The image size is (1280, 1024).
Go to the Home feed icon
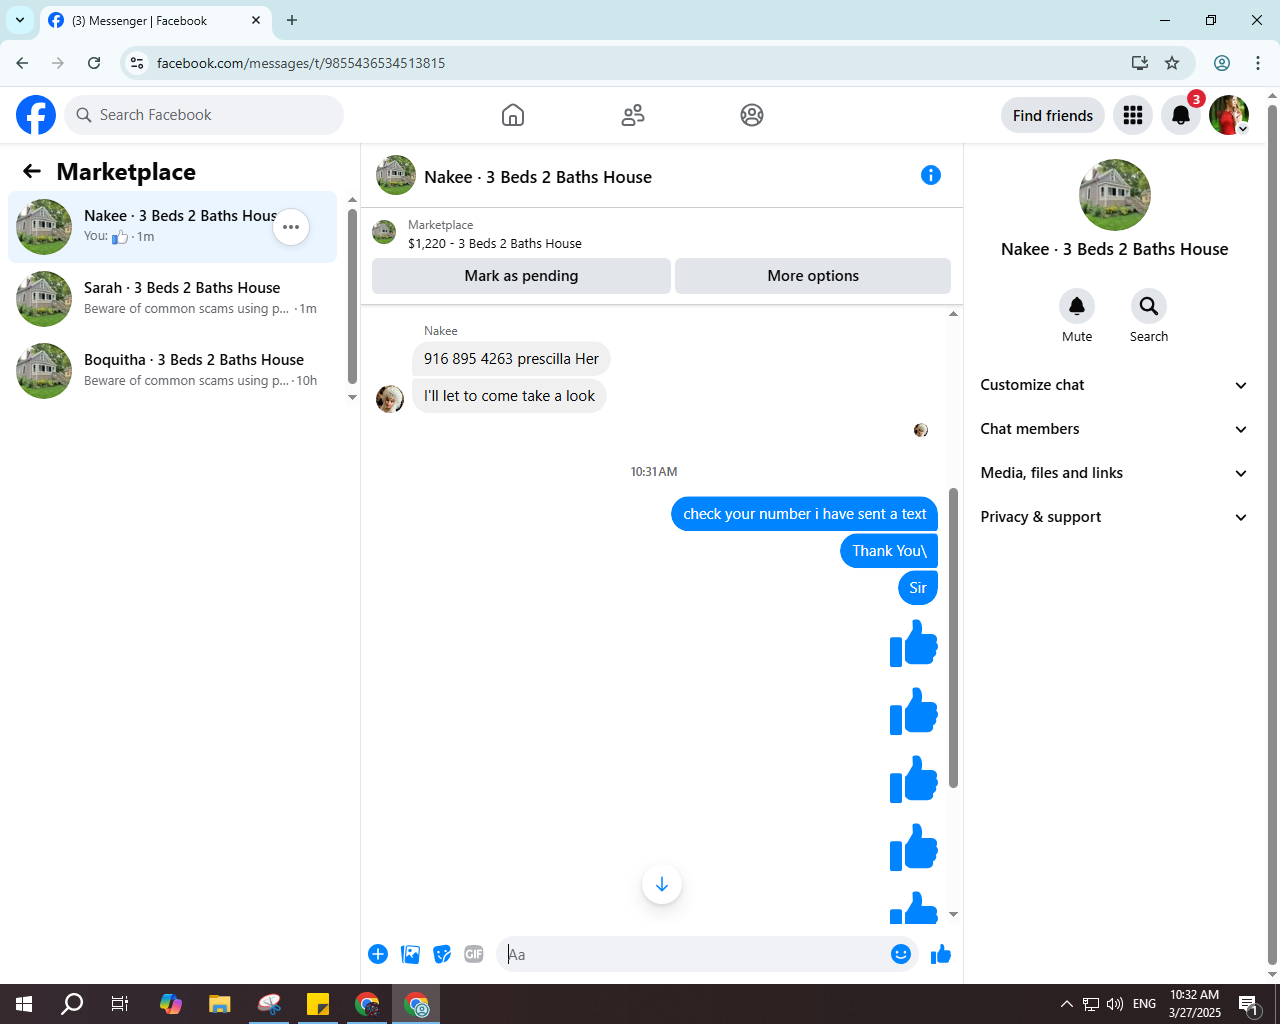pyautogui.click(x=513, y=115)
